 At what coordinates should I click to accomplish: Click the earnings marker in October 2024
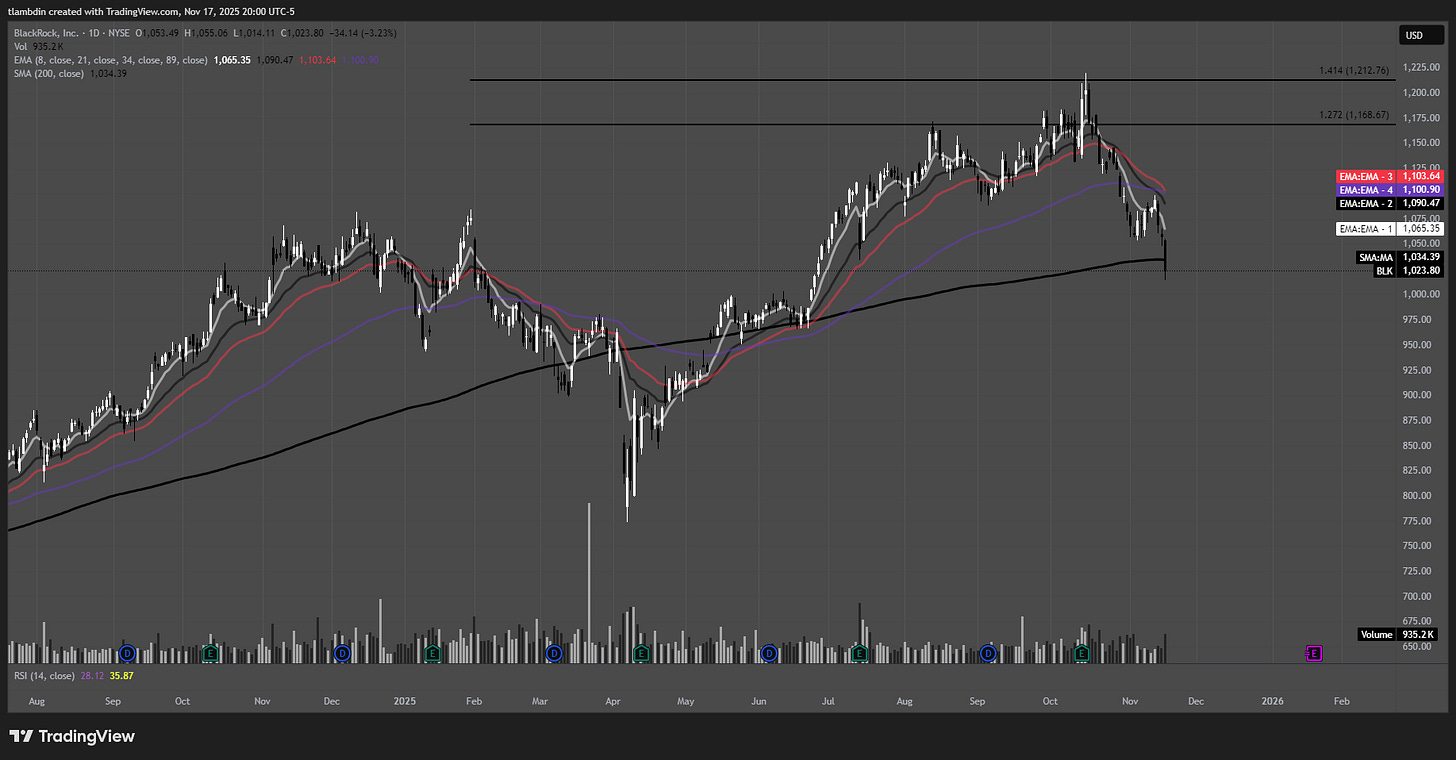pyautogui.click(x=210, y=653)
